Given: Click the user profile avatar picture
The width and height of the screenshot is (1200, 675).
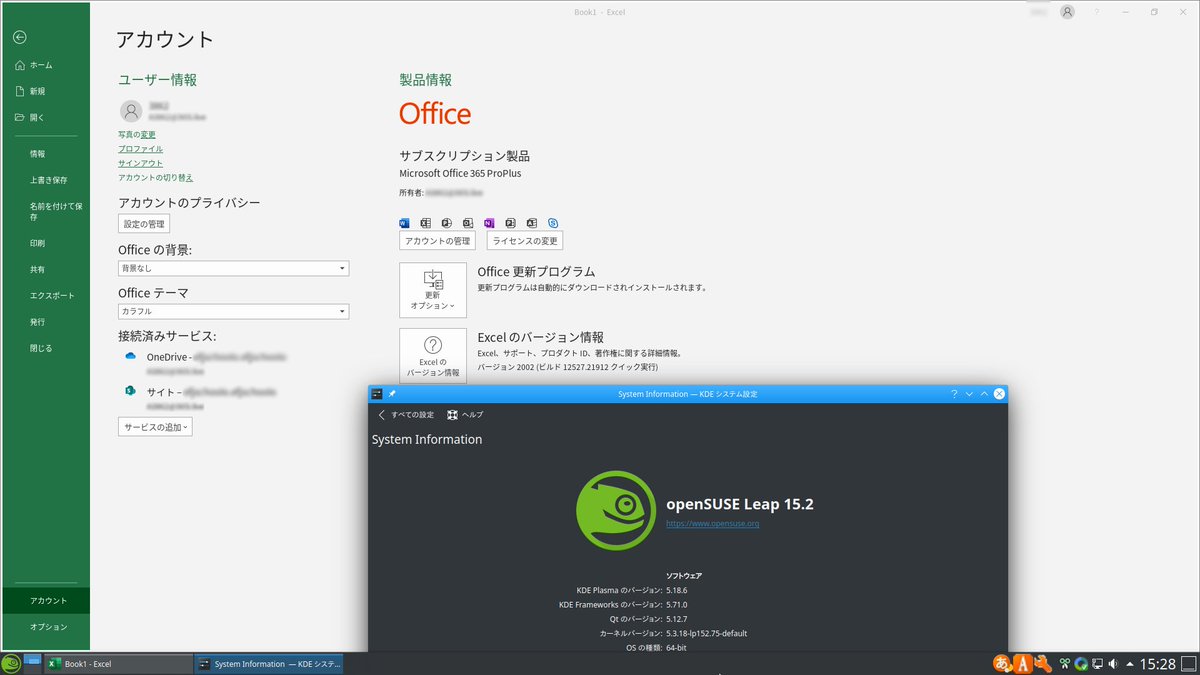Looking at the screenshot, I should coord(130,111).
